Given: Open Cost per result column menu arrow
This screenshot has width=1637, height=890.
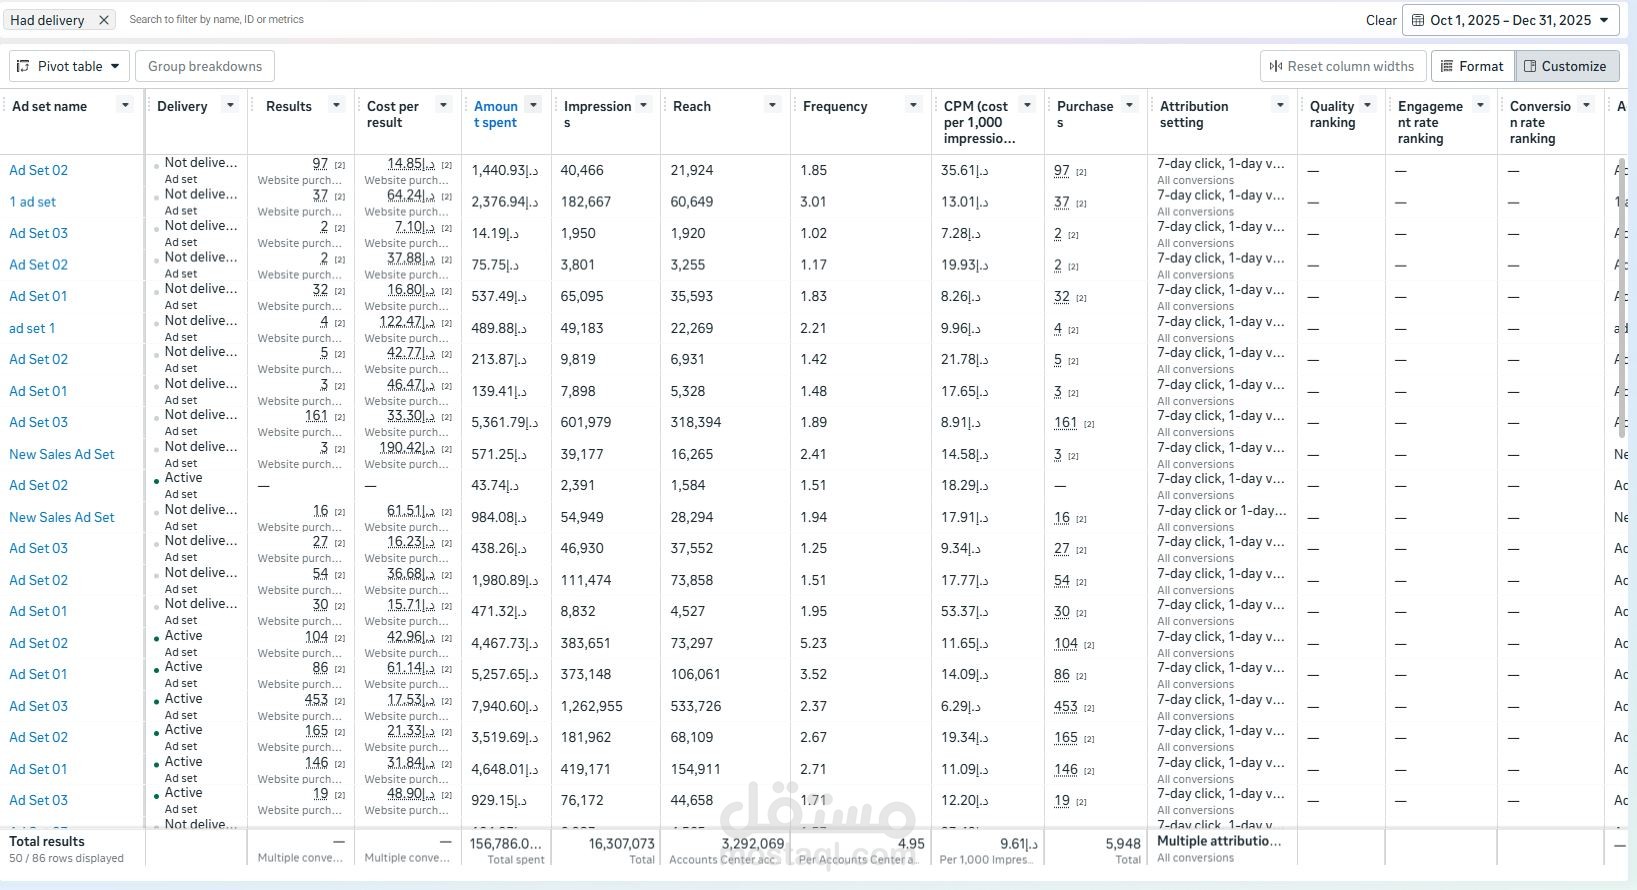Looking at the screenshot, I should coord(443,105).
